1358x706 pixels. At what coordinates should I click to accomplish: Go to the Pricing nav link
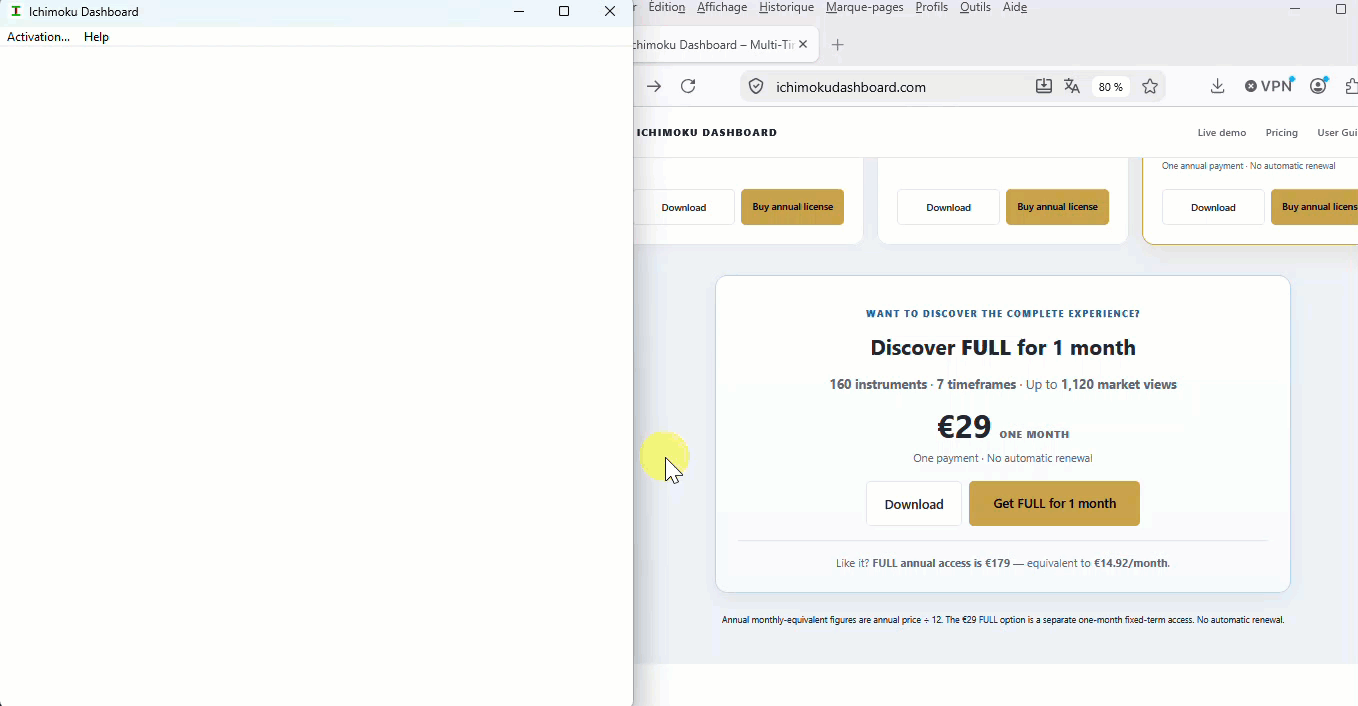pyautogui.click(x=1281, y=133)
